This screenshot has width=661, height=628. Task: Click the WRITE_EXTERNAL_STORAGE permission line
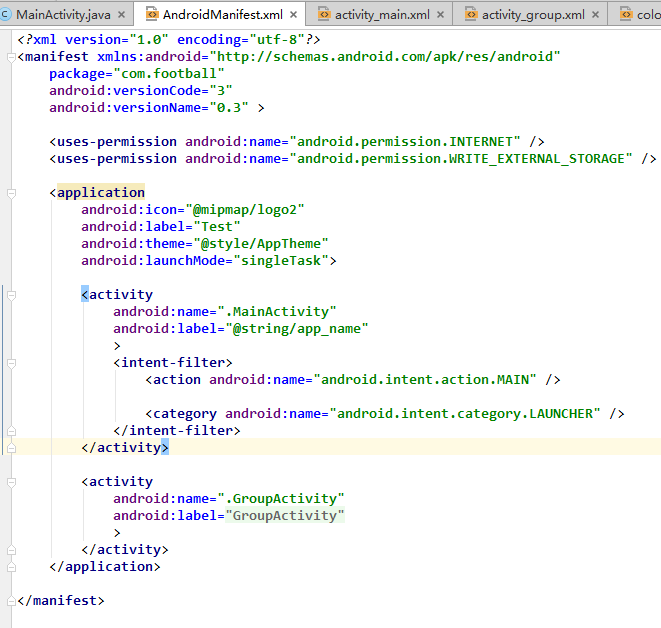(353, 158)
